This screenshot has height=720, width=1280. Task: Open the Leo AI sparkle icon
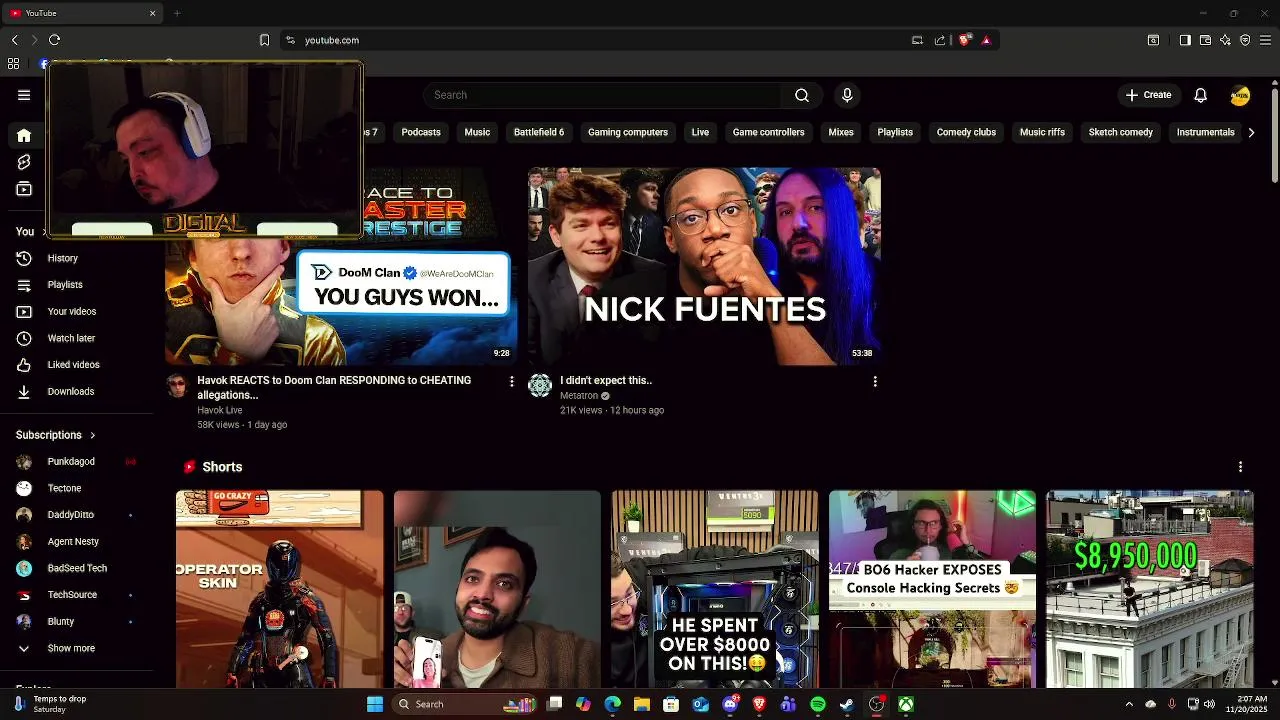click(x=1225, y=40)
